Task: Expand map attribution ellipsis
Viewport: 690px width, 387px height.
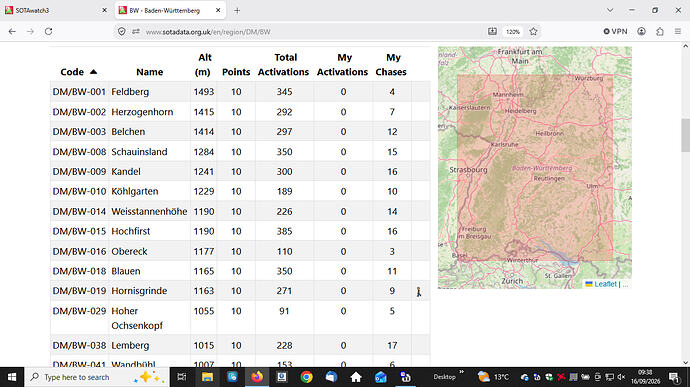Action: [625, 284]
